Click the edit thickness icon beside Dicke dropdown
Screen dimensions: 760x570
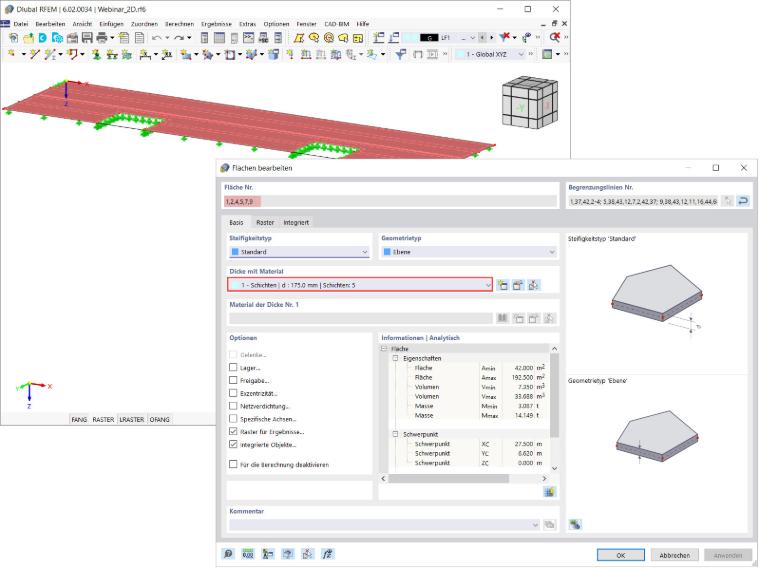click(x=518, y=285)
